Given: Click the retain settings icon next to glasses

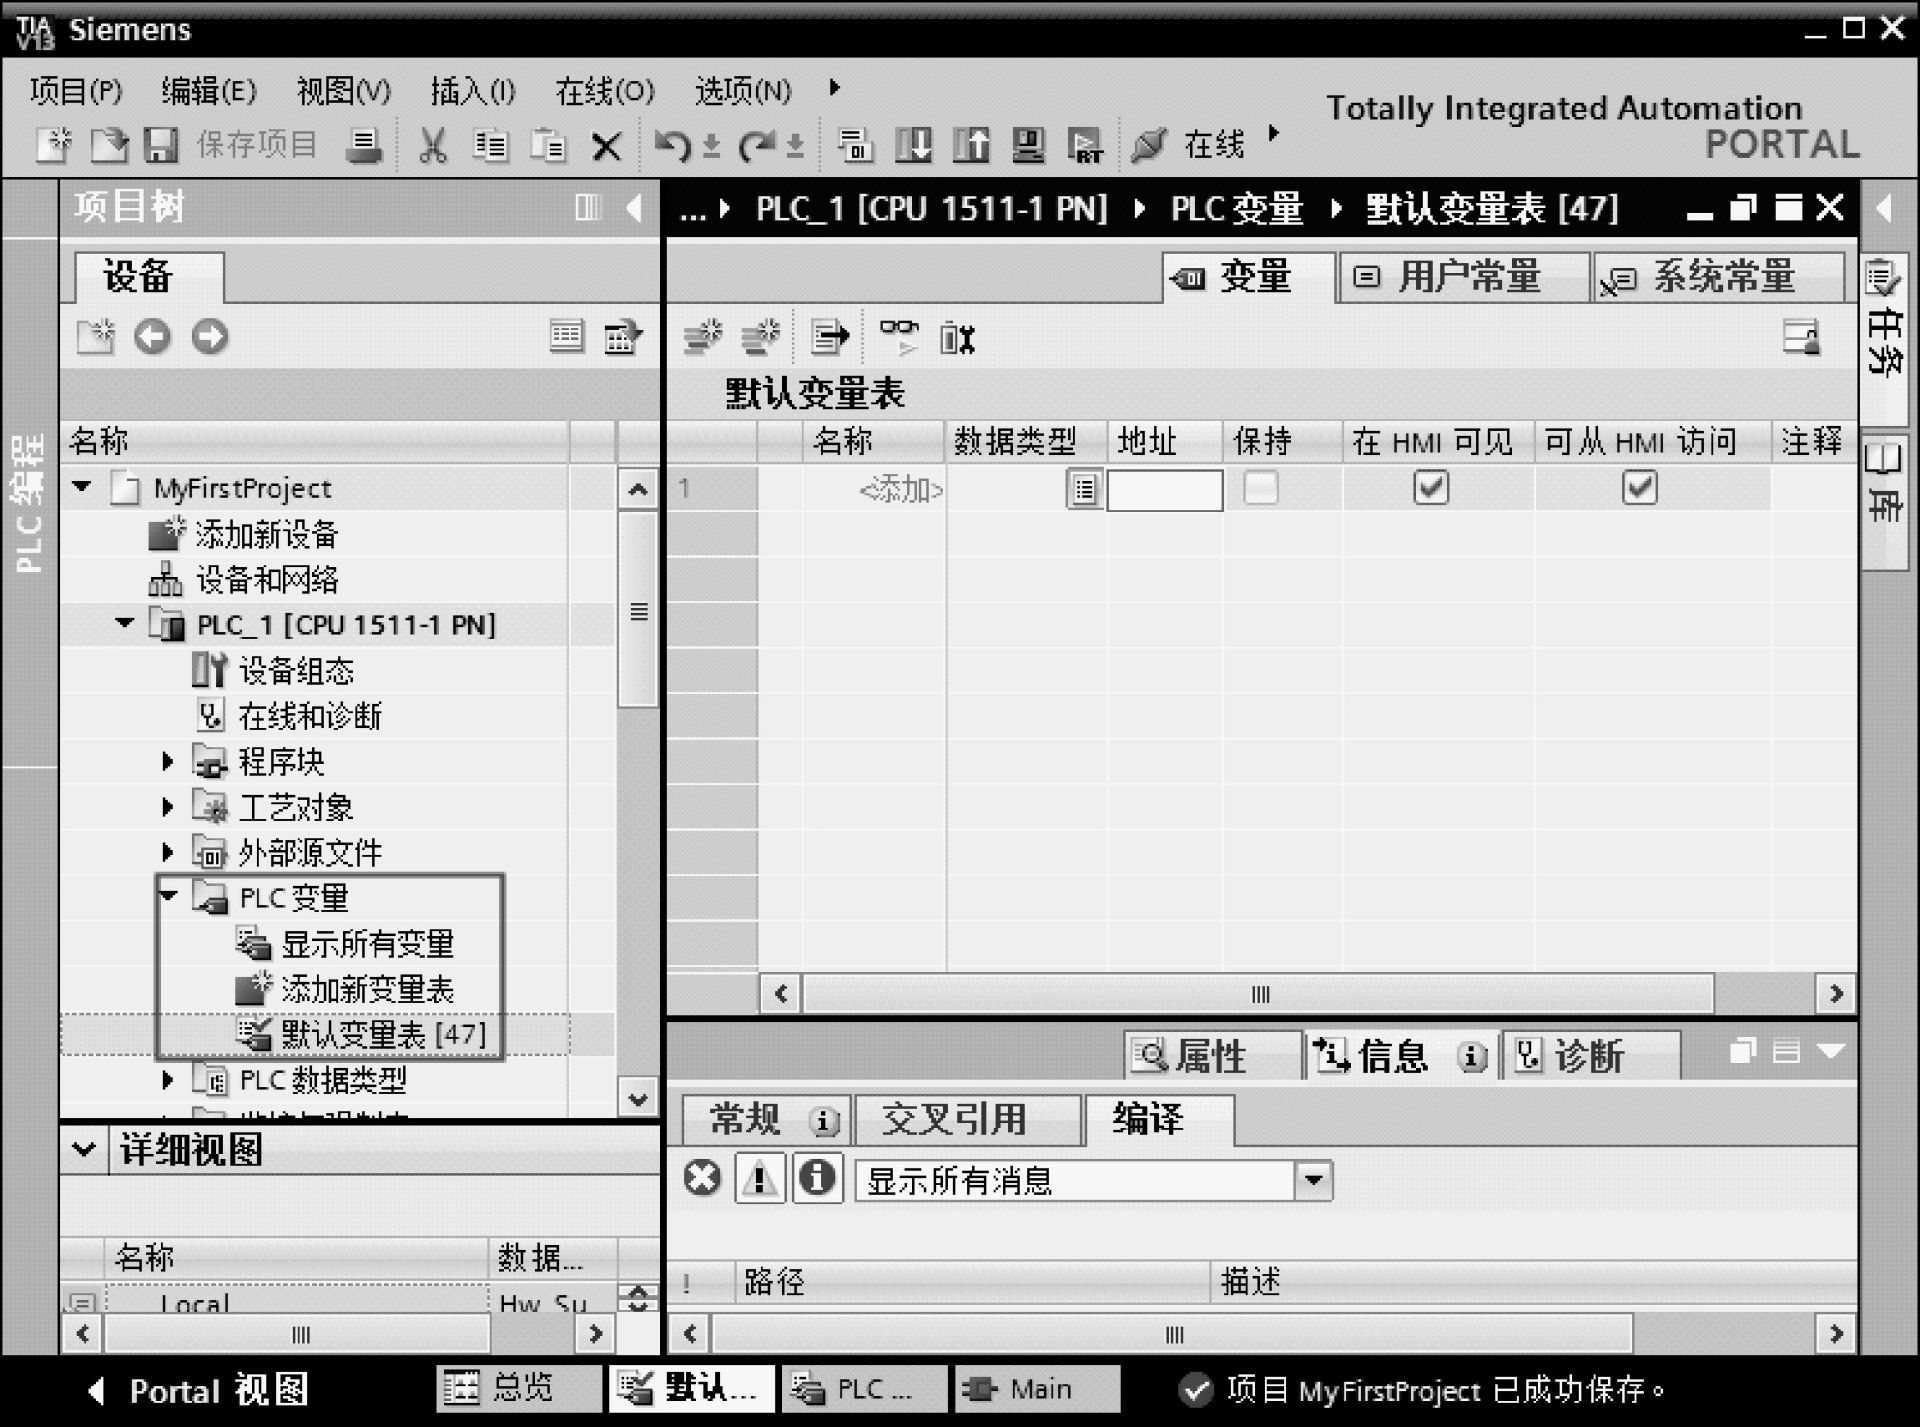Looking at the screenshot, I should tap(957, 338).
